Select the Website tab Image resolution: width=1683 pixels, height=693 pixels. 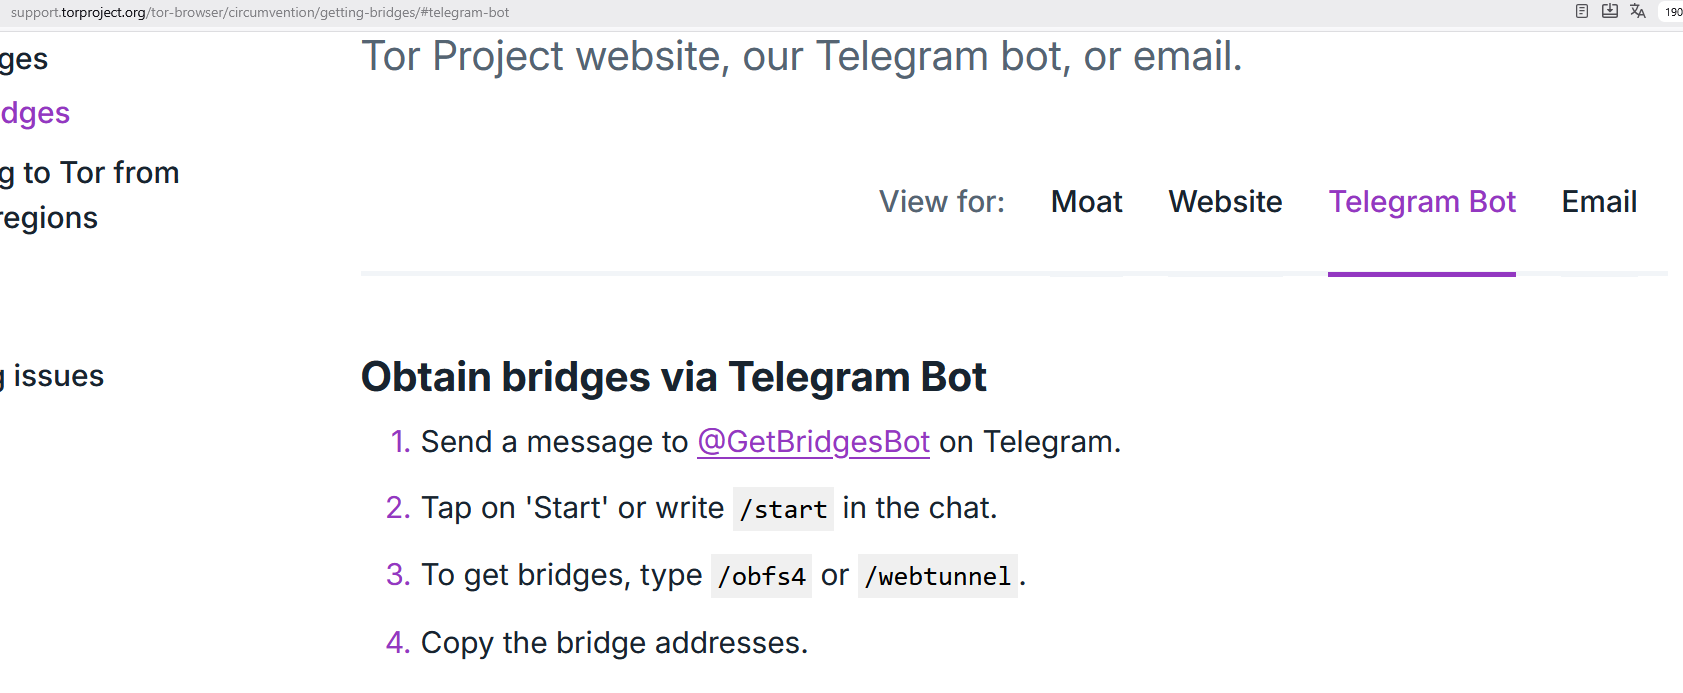(x=1225, y=202)
